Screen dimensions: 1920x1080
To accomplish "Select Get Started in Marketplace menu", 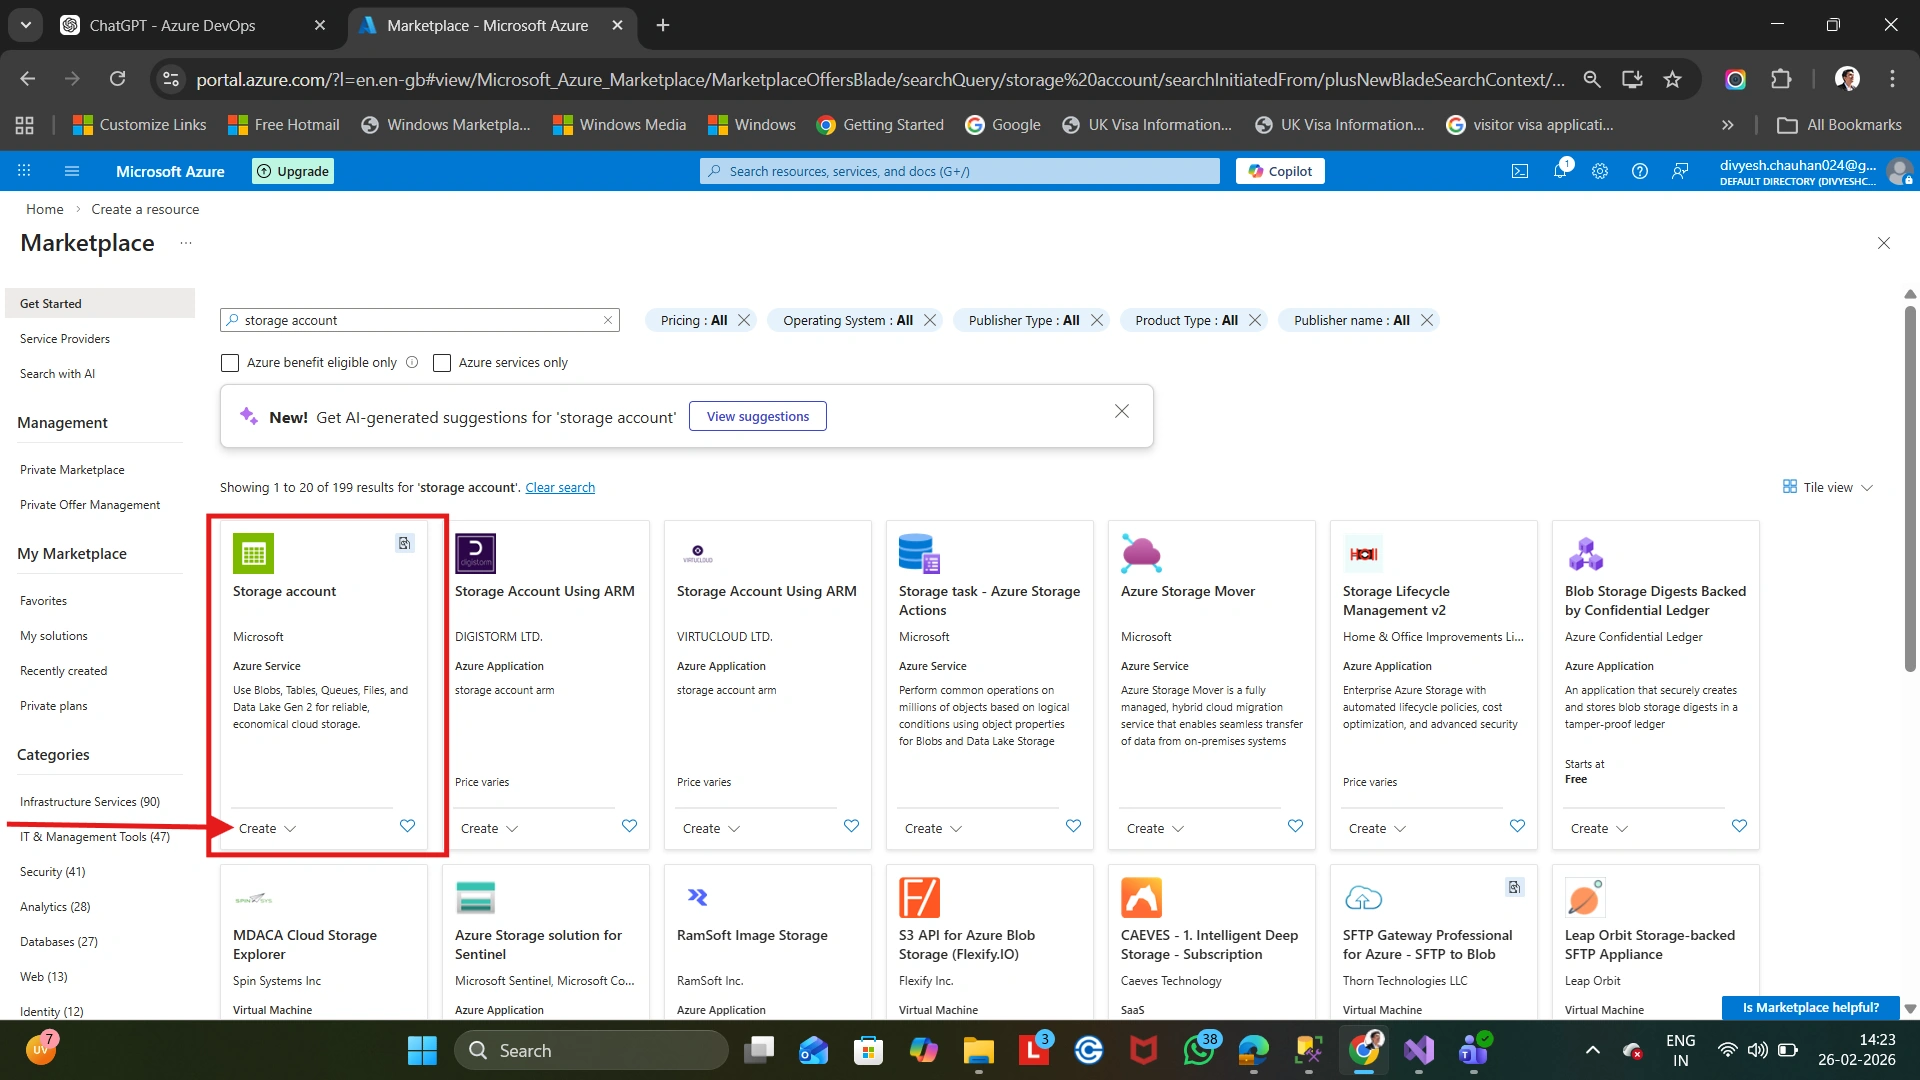I will pos(100,303).
